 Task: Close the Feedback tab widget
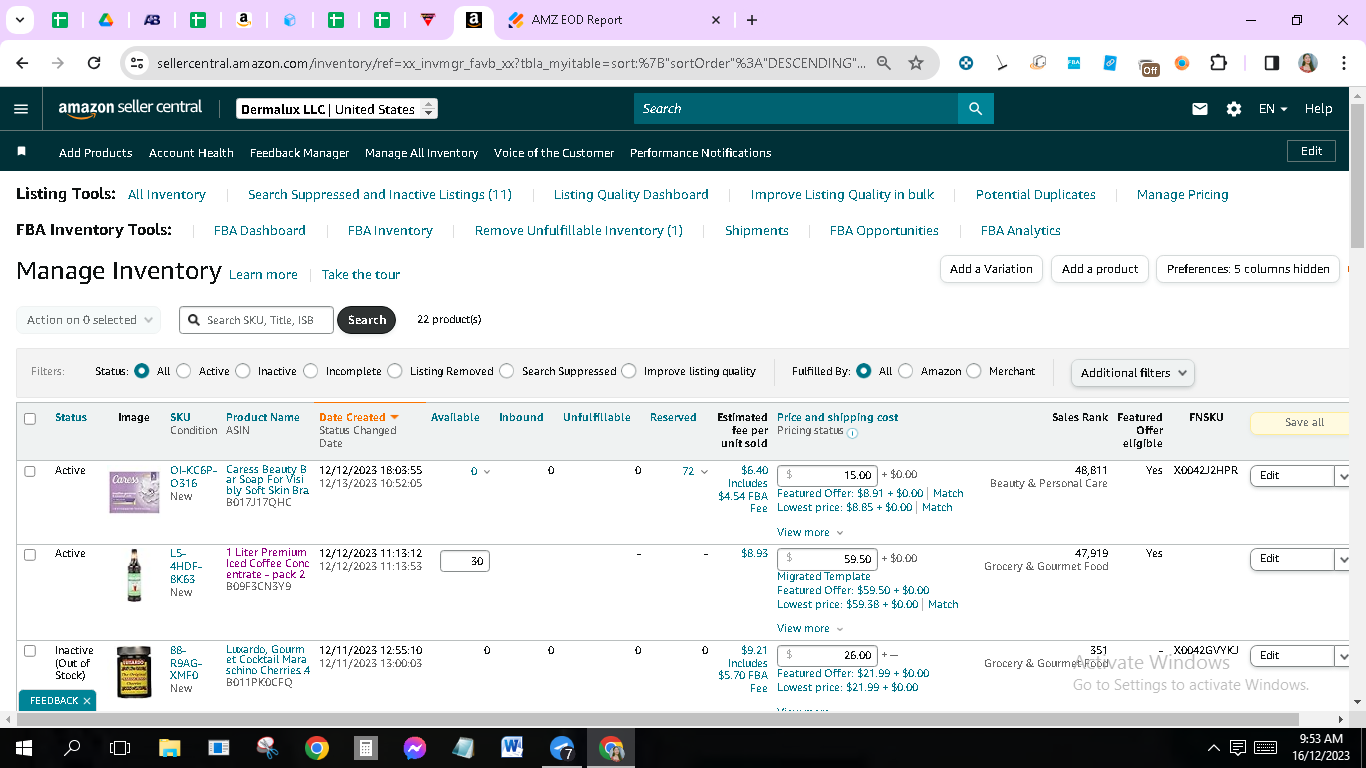(87, 701)
